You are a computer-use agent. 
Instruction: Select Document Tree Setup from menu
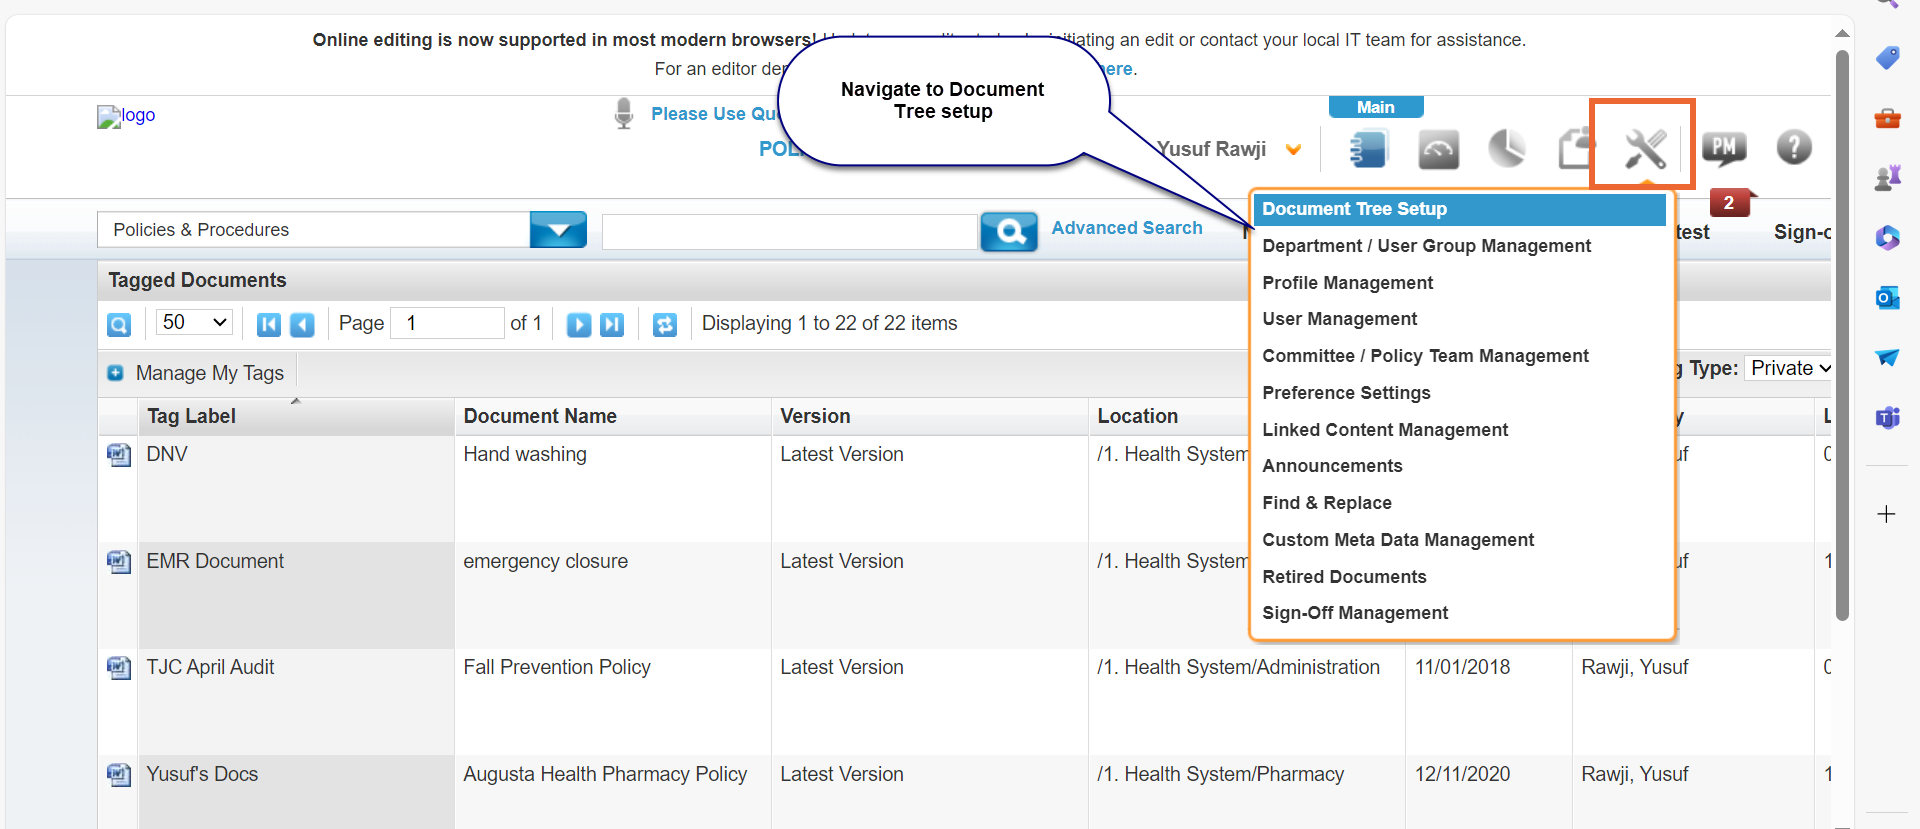(1354, 209)
